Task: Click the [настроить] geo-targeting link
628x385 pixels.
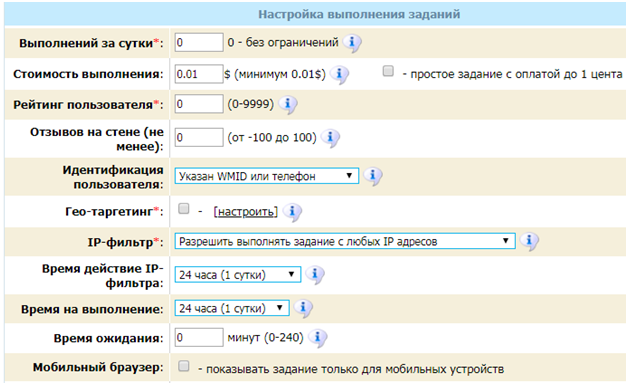Action: click(246, 212)
